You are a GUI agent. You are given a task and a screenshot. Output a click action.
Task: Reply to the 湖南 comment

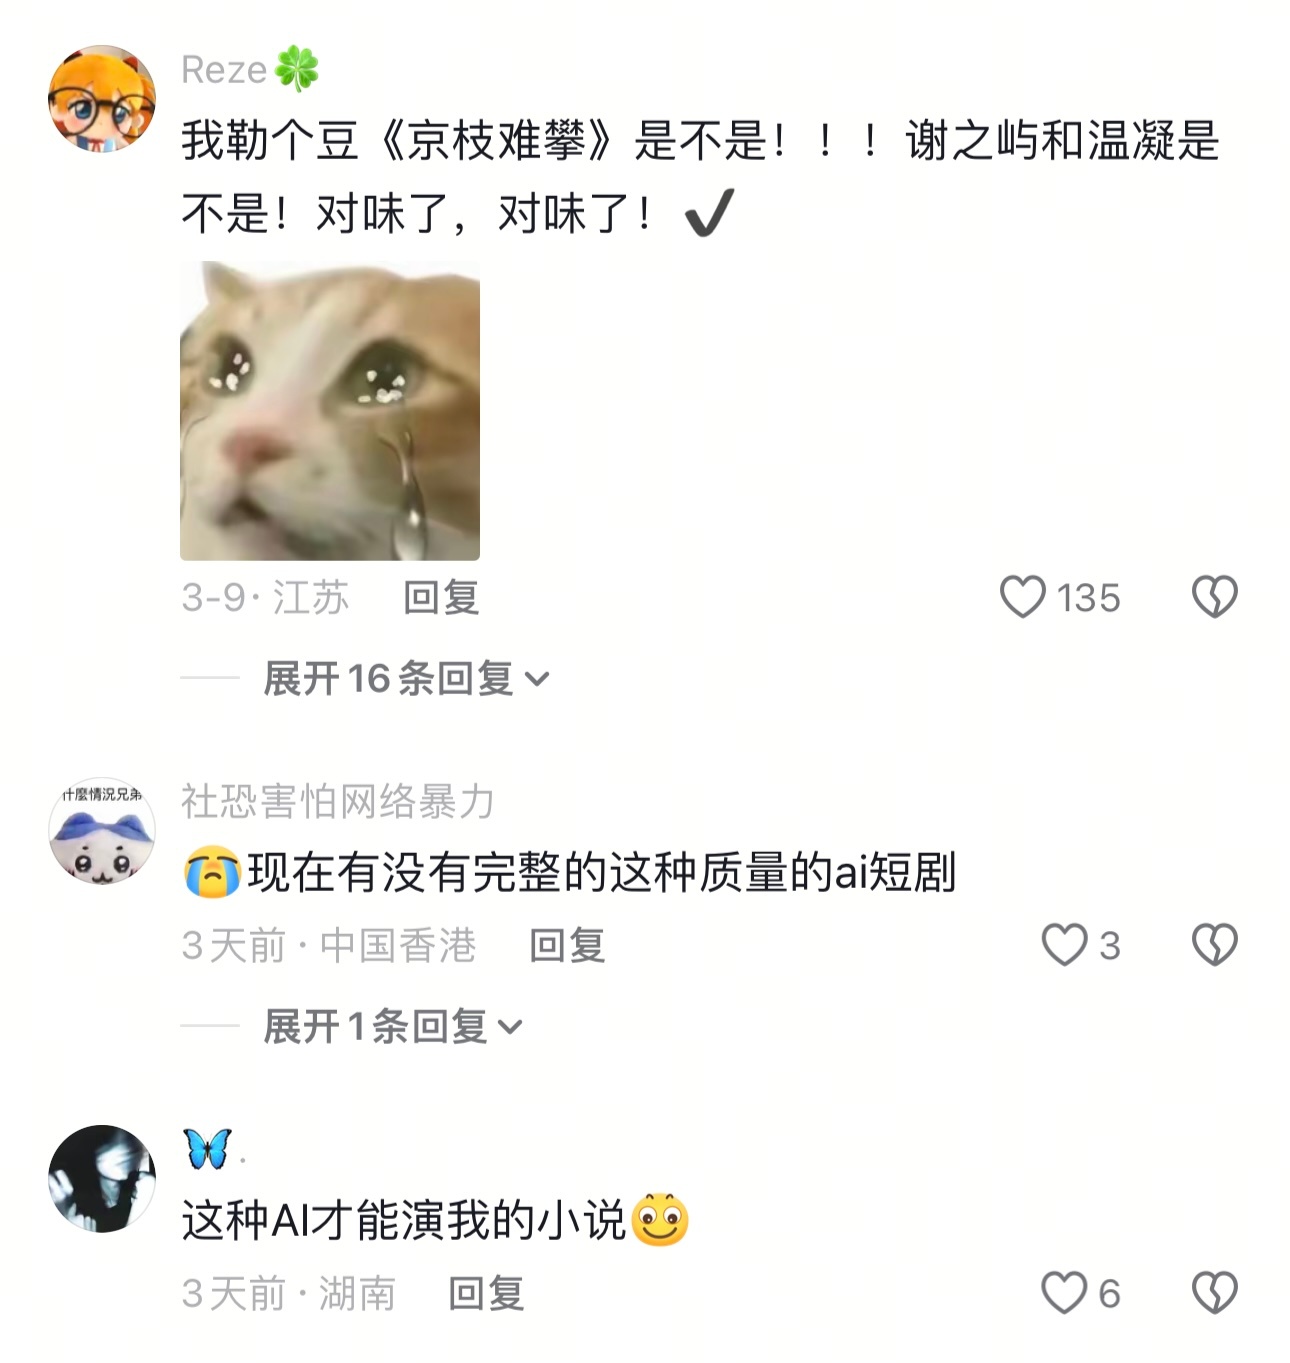[486, 1294]
